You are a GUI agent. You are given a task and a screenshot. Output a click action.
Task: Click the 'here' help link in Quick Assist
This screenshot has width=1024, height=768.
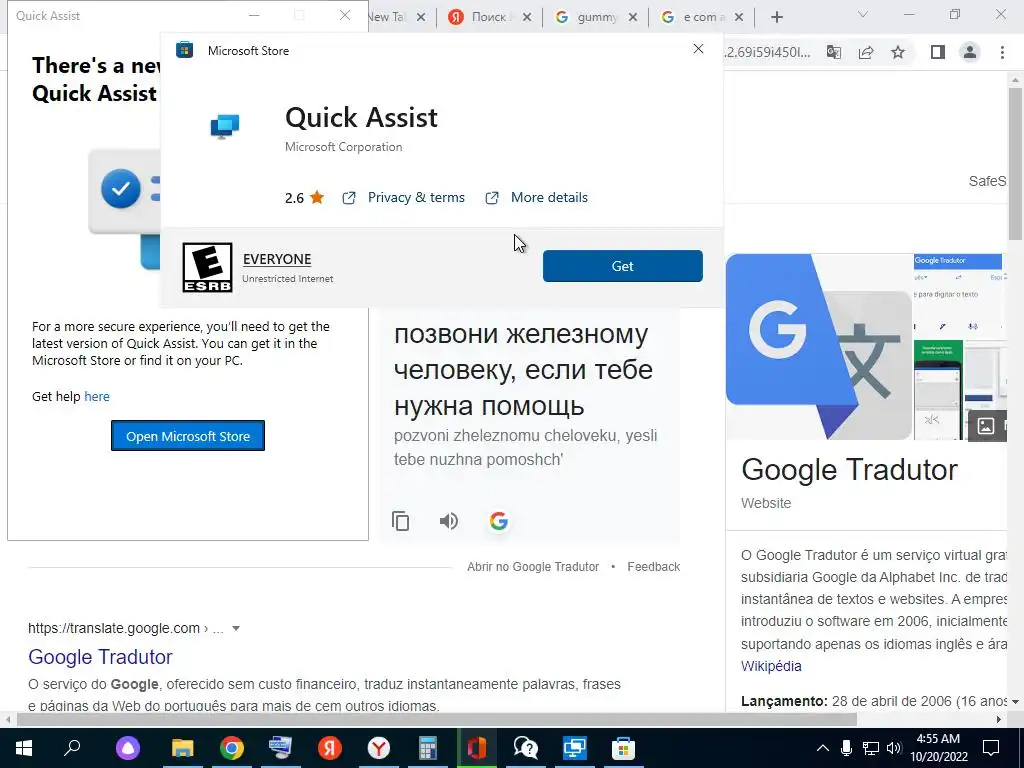pyautogui.click(x=97, y=396)
